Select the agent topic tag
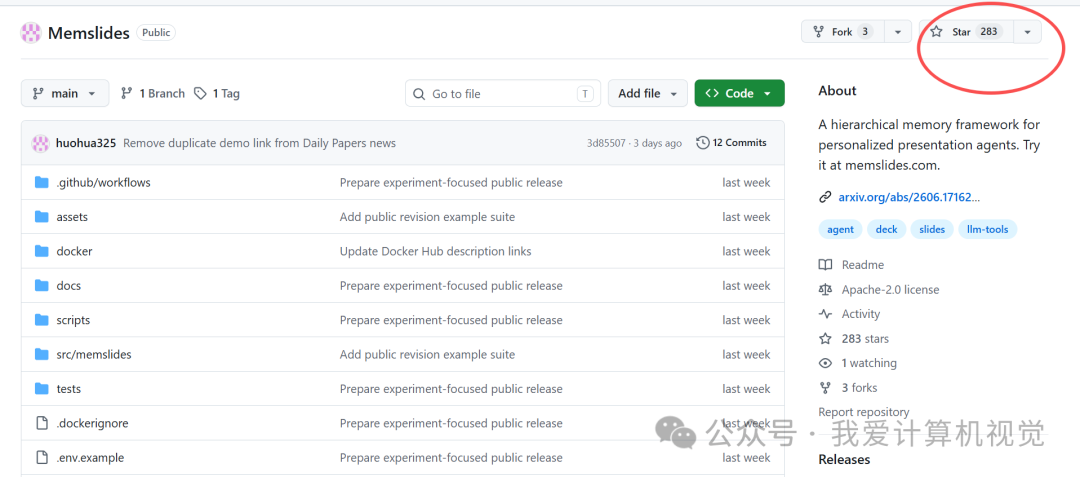The height and width of the screenshot is (477, 1080). coord(840,229)
